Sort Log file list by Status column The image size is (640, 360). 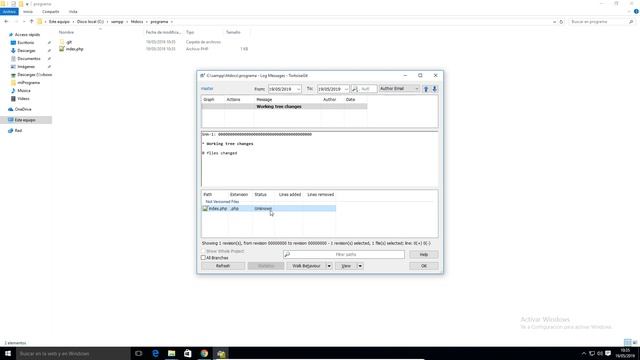tap(260, 195)
